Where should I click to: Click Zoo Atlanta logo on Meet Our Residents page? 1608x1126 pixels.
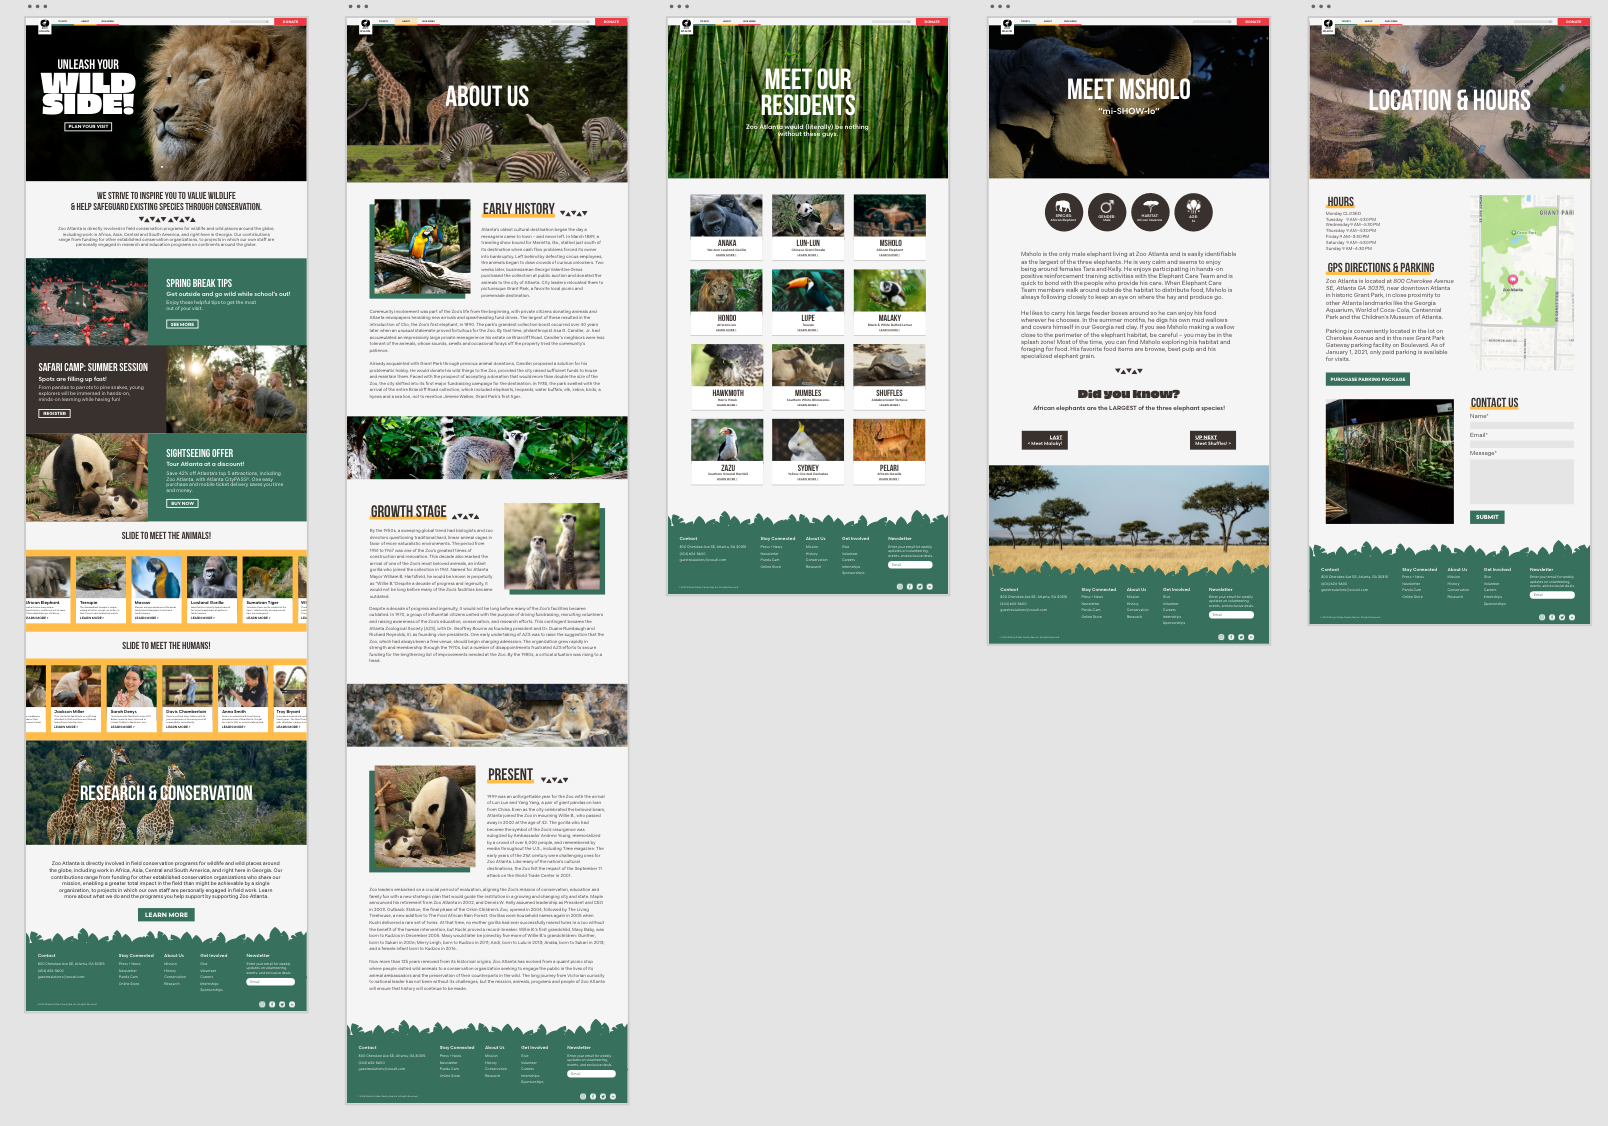pyautogui.click(x=686, y=27)
